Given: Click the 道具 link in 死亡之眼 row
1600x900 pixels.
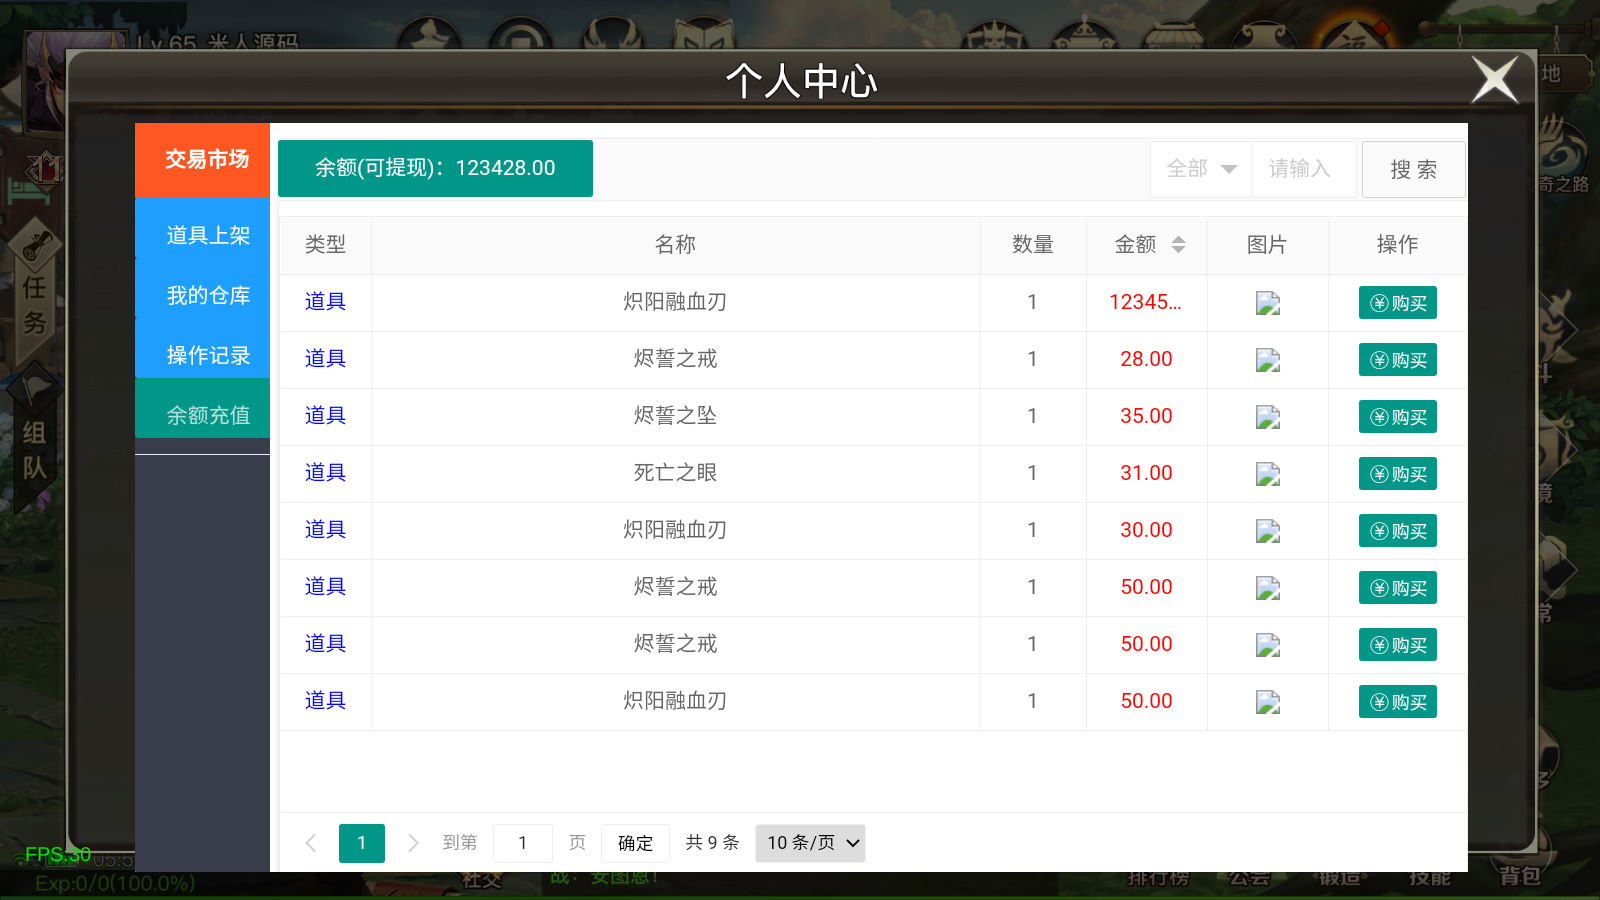Looking at the screenshot, I should [325, 472].
